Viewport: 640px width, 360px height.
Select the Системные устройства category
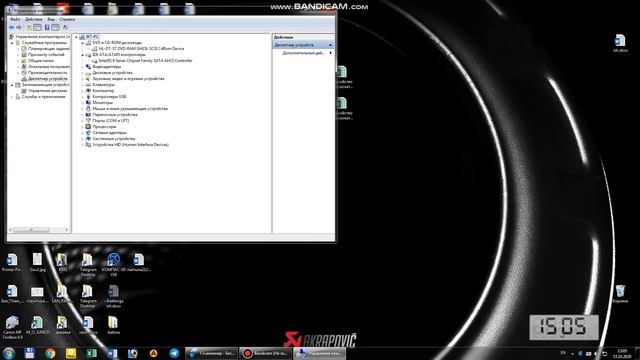[113, 139]
